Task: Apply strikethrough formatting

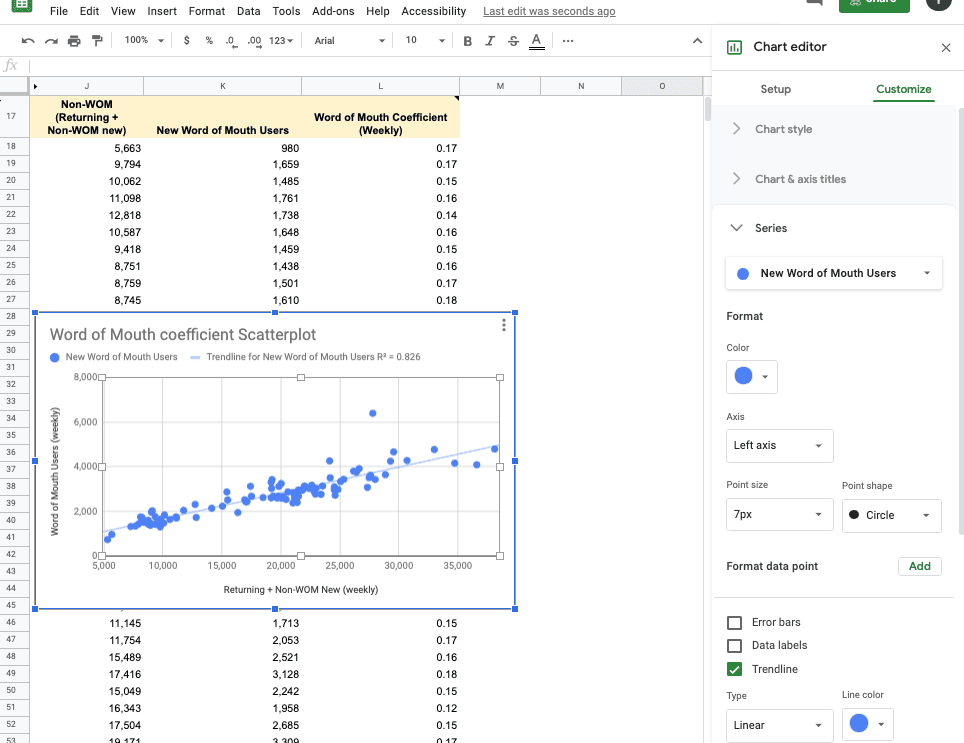Action: coord(513,41)
